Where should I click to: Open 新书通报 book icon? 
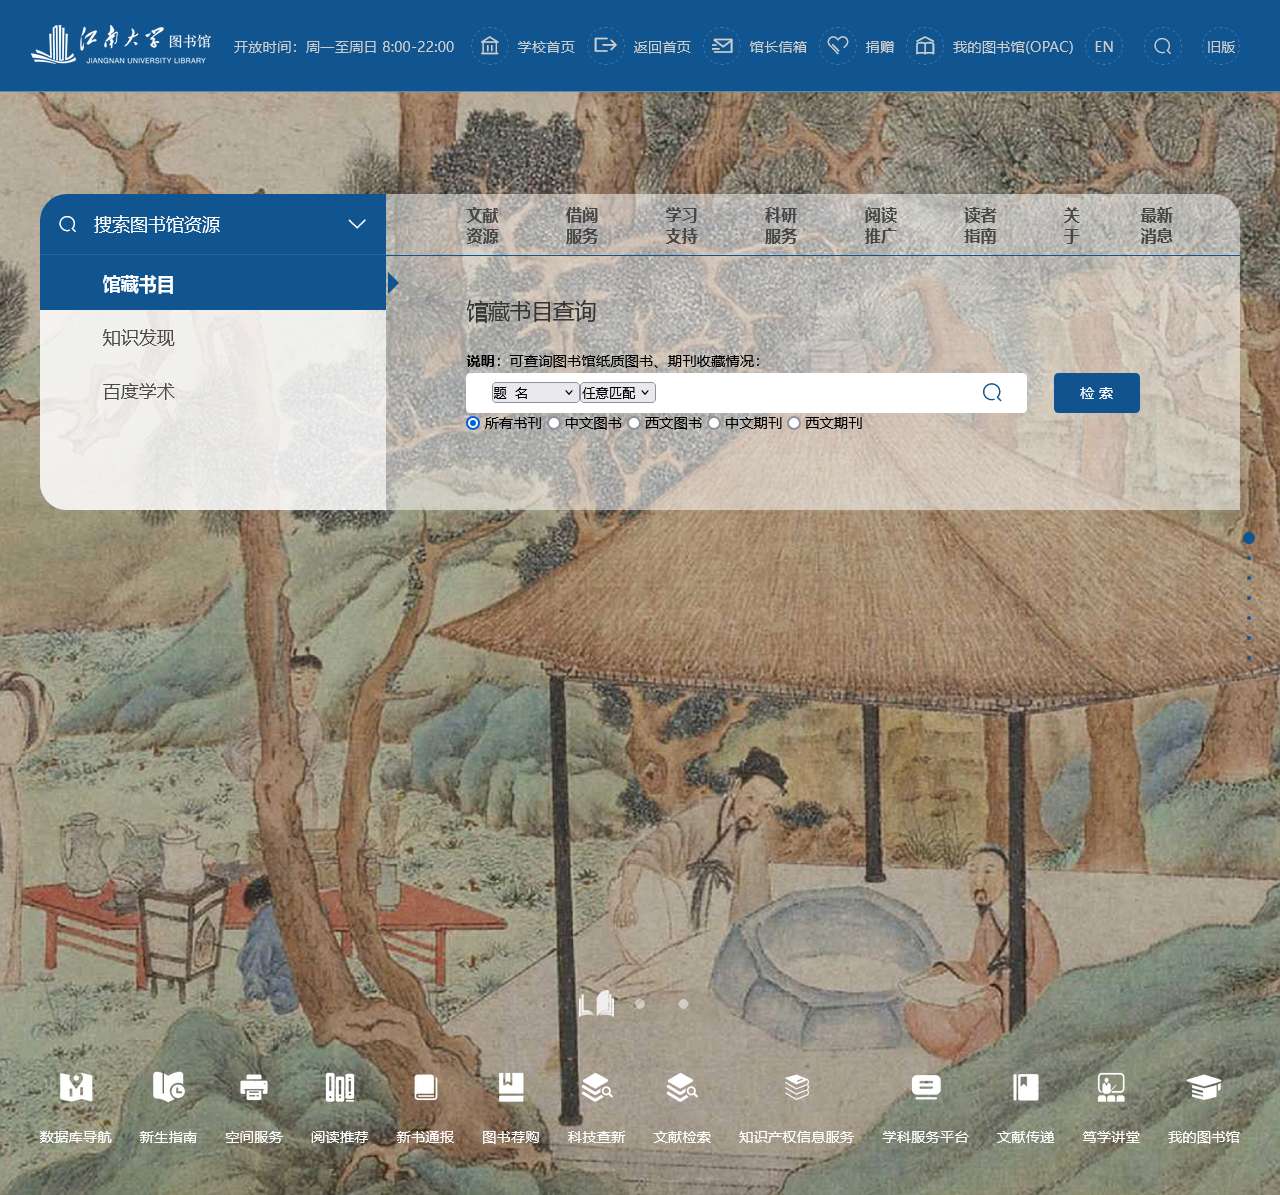[x=426, y=1087]
